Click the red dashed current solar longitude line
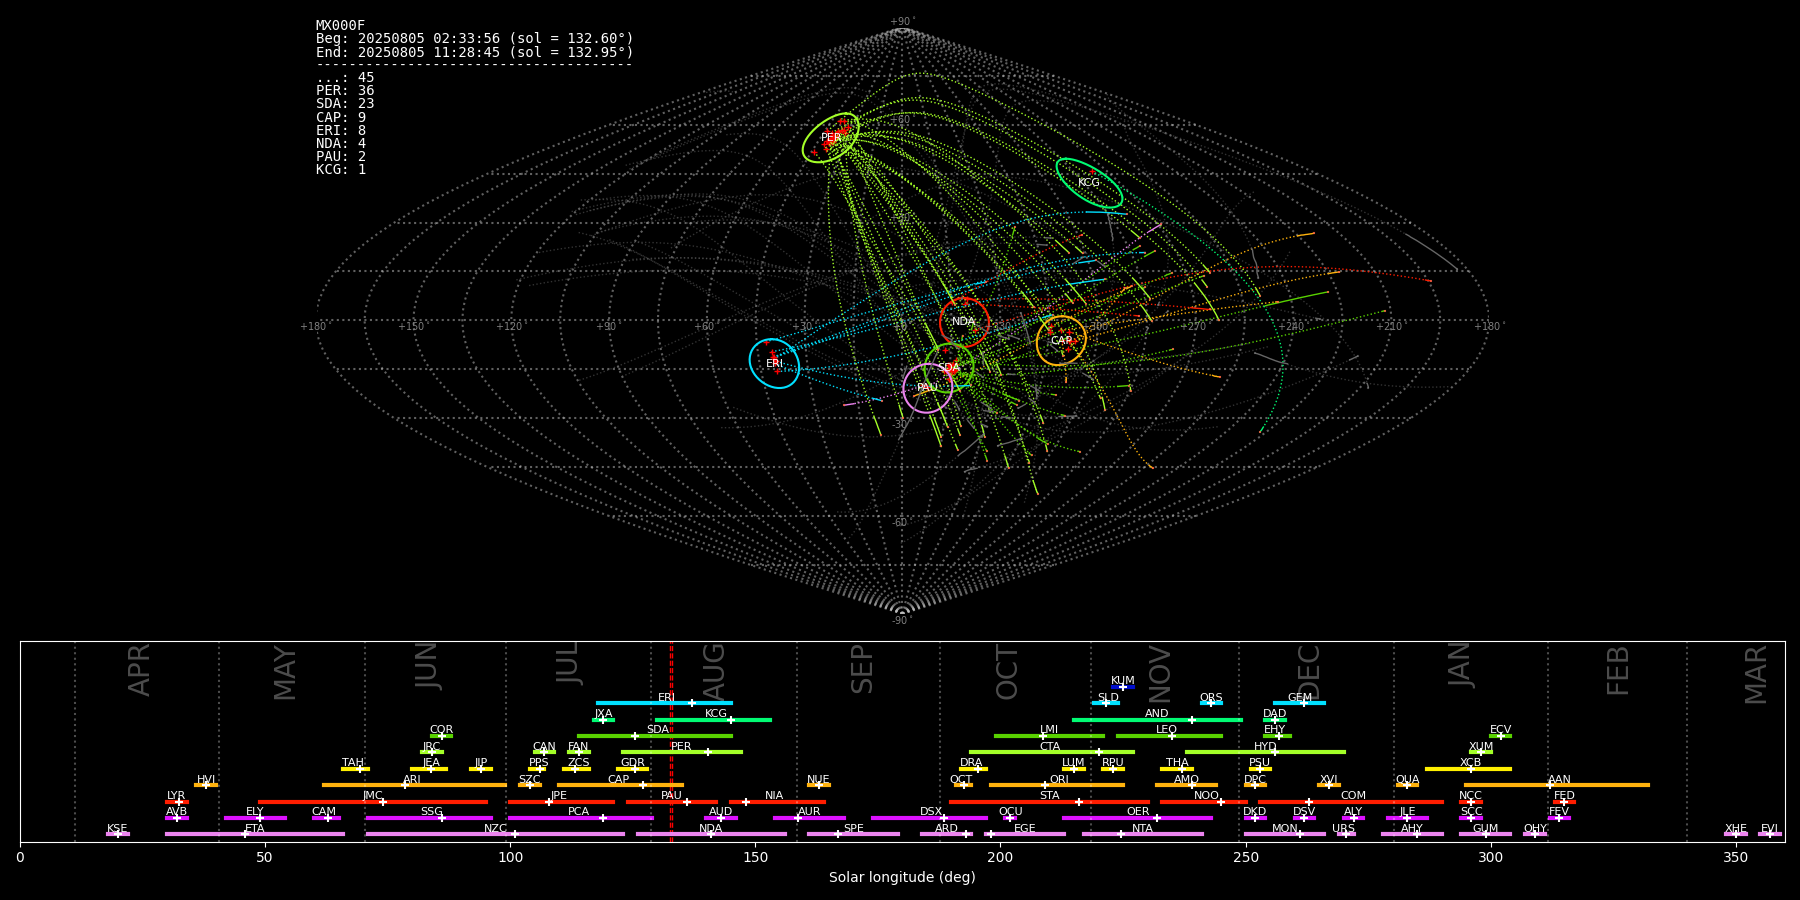This screenshot has width=1800, height=900. click(671, 741)
